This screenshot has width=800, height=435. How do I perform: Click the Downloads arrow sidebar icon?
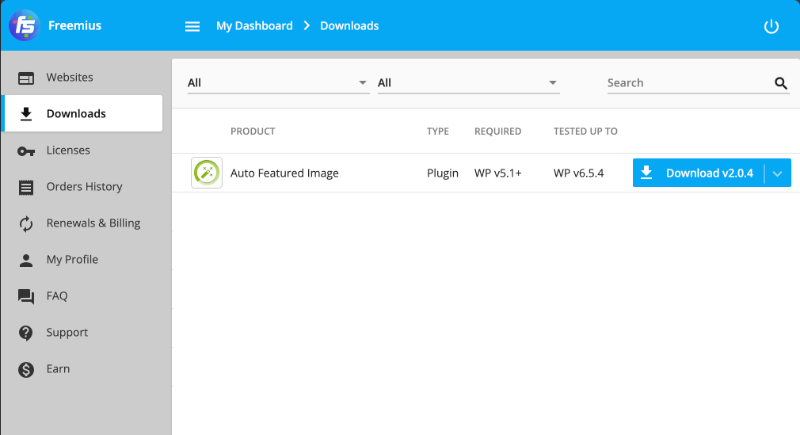pyautogui.click(x=26, y=114)
